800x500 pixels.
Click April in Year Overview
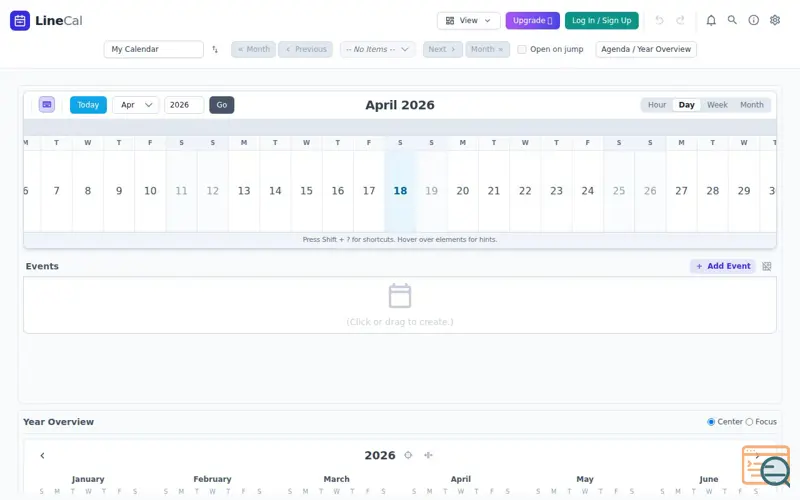point(460,479)
